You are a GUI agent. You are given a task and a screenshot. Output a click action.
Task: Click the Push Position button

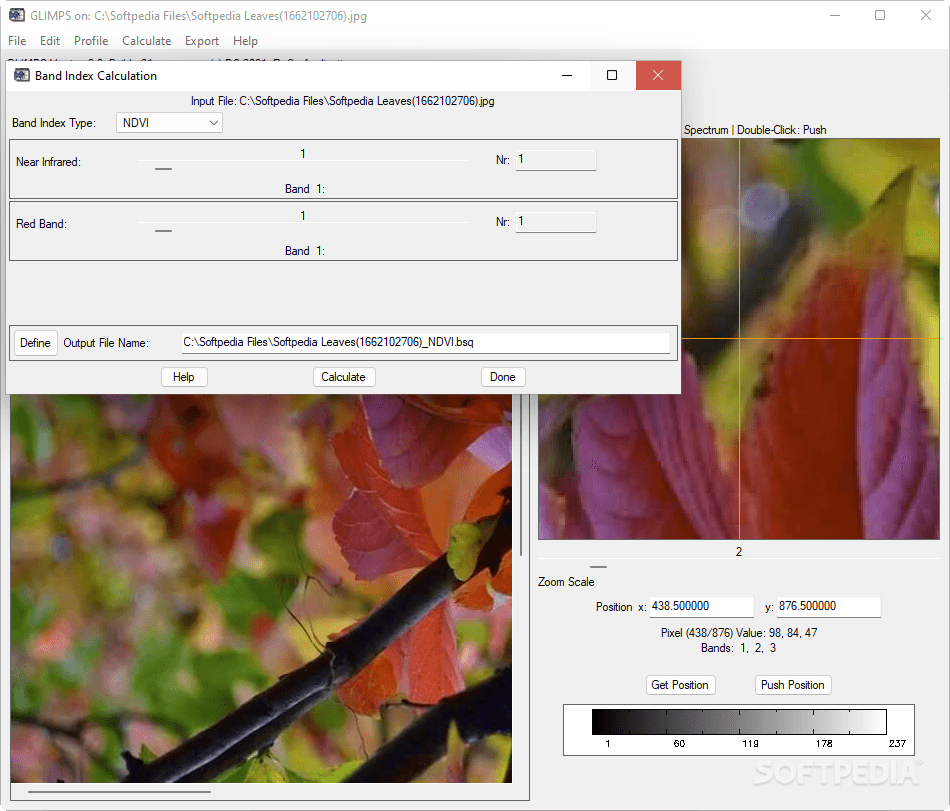(792, 685)
